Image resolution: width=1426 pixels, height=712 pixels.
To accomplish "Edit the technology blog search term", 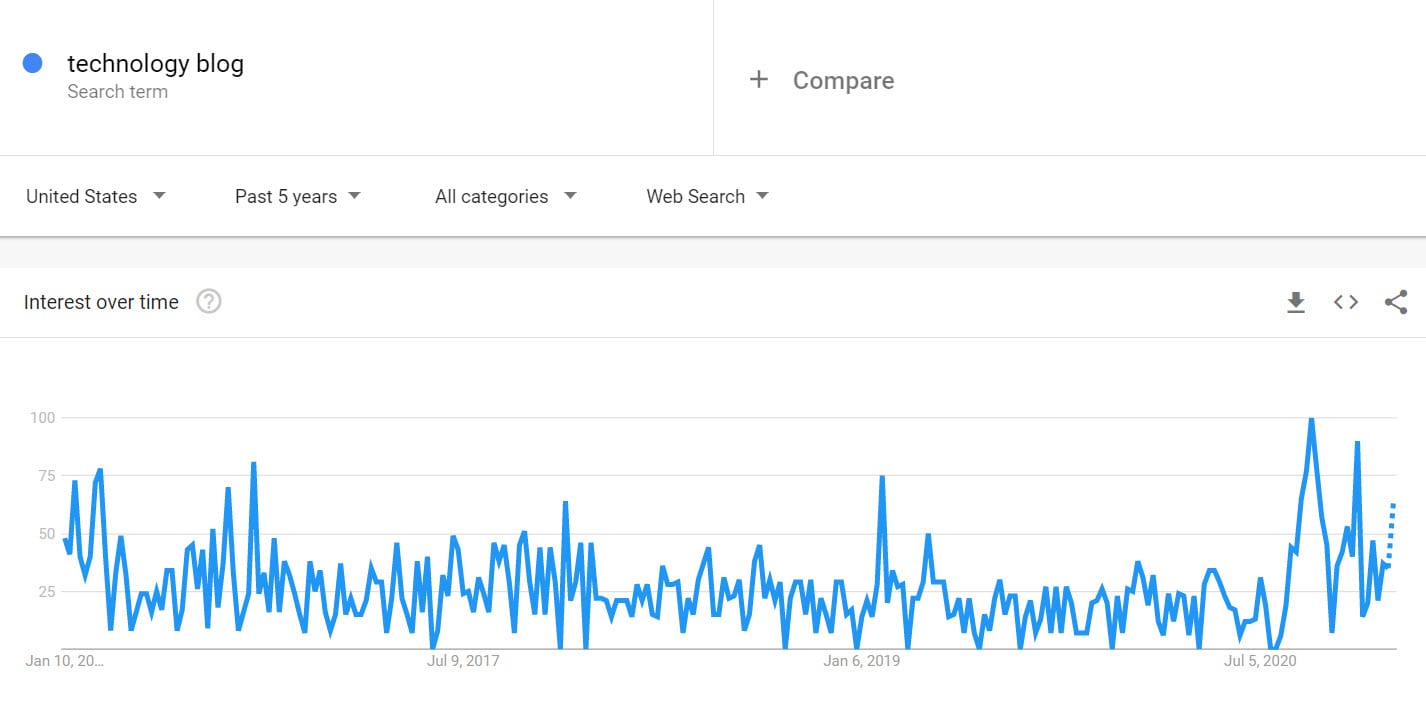I will pos(155,64).
